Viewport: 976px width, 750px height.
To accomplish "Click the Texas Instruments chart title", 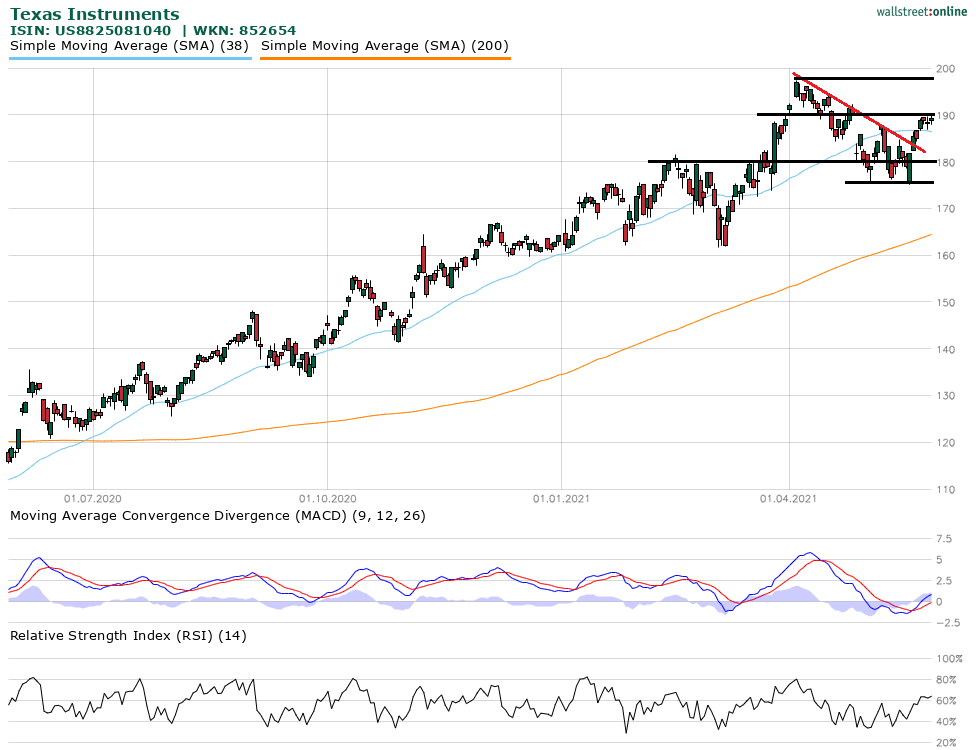I will click(x=95, y=14).
